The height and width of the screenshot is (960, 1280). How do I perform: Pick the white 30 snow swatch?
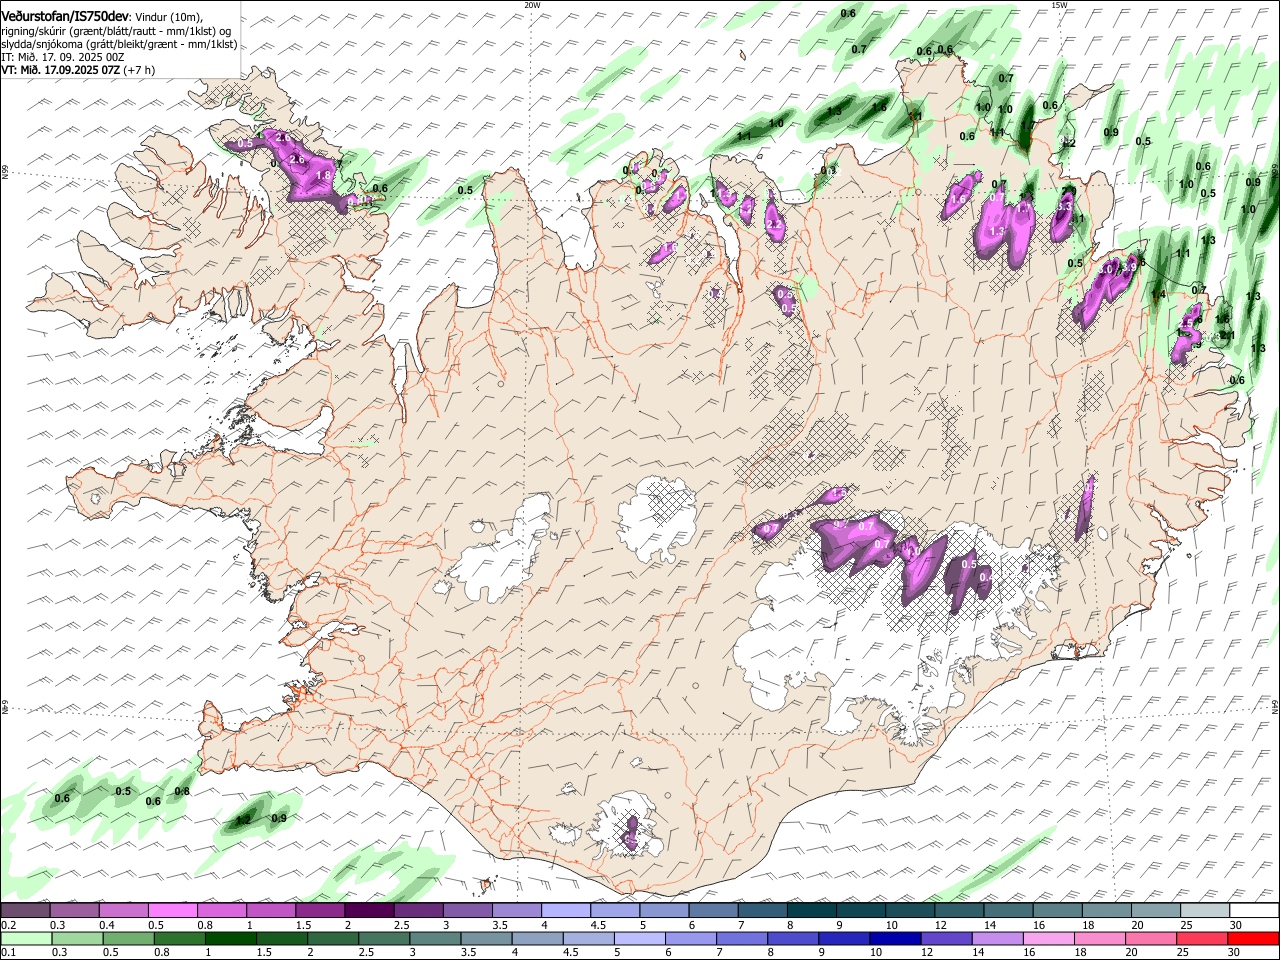coord(1253,911)
